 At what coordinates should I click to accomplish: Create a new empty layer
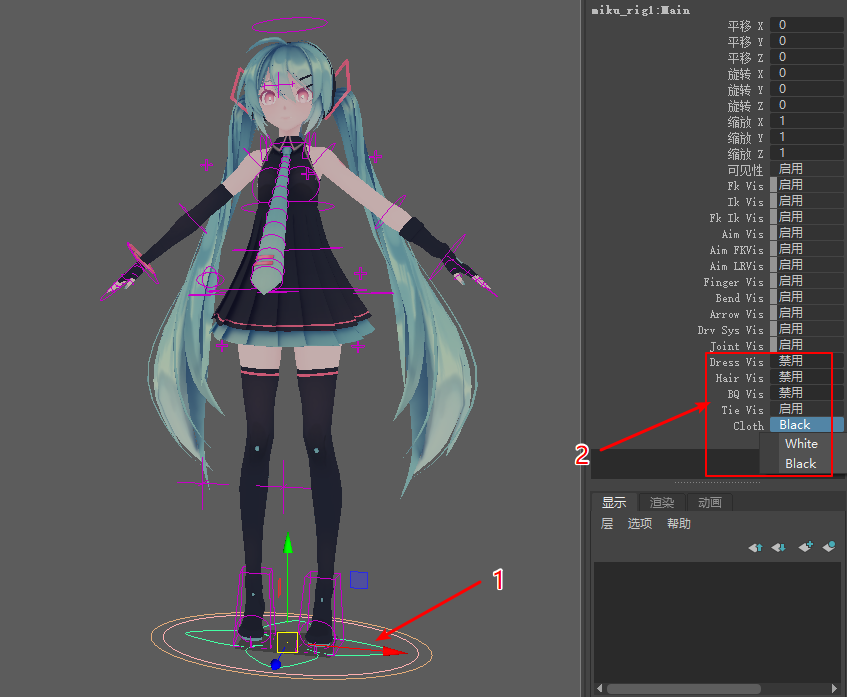pyautogui.click(x=805, y=547)
